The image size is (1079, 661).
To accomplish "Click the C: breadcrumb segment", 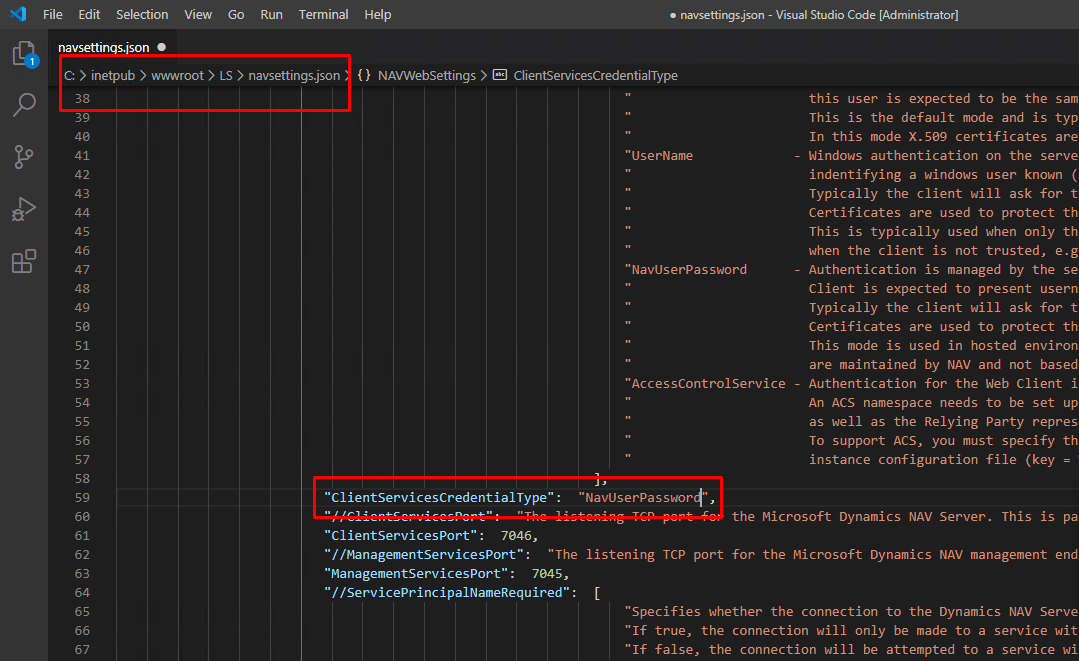I will click(x=70, y=76).
